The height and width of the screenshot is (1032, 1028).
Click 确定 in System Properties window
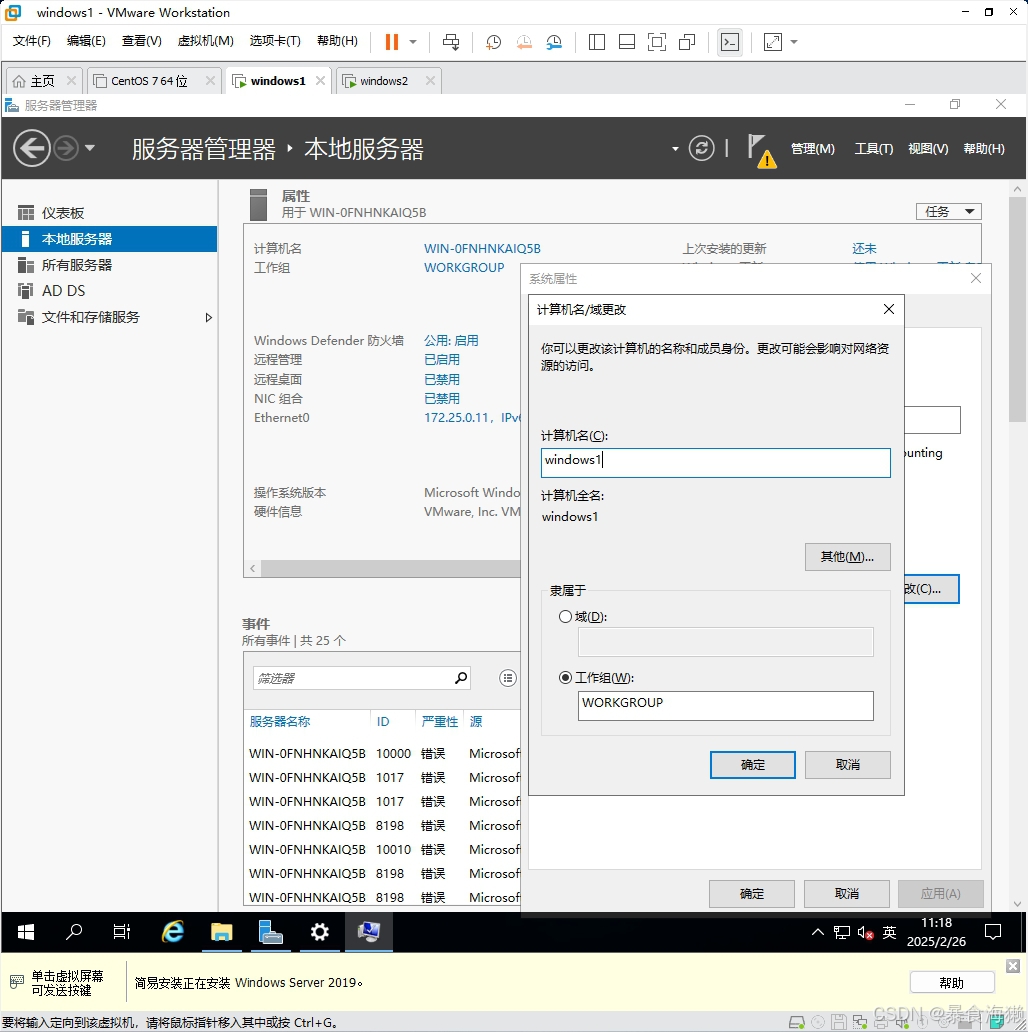point(752,894)
